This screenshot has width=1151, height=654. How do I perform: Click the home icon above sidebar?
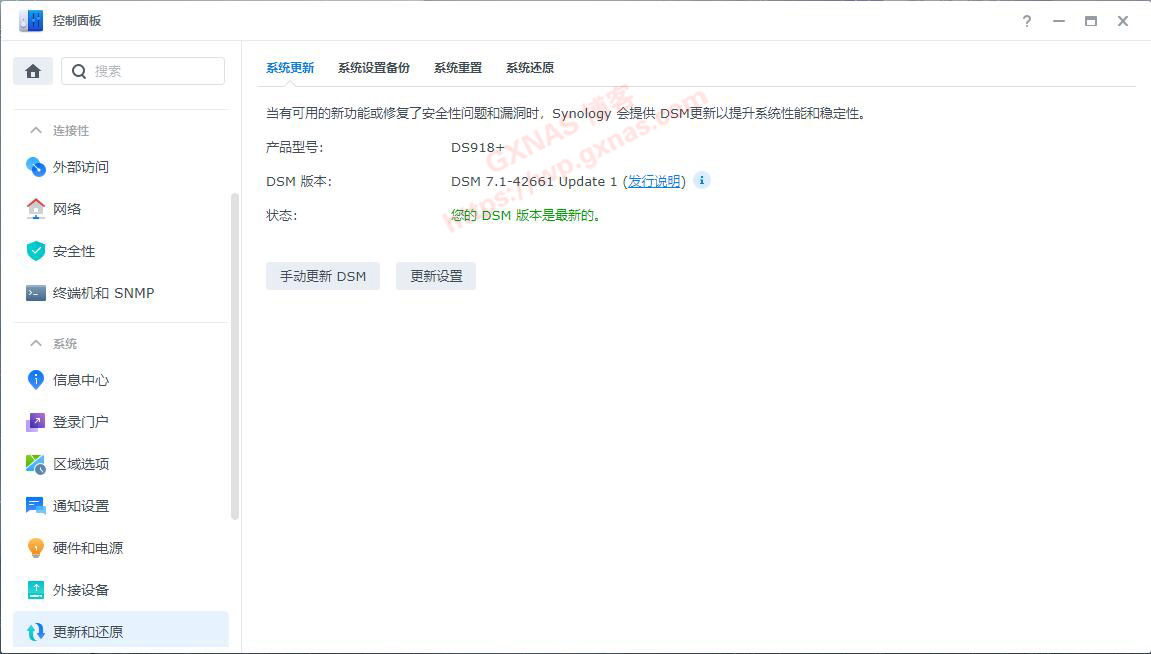(32, 70)
